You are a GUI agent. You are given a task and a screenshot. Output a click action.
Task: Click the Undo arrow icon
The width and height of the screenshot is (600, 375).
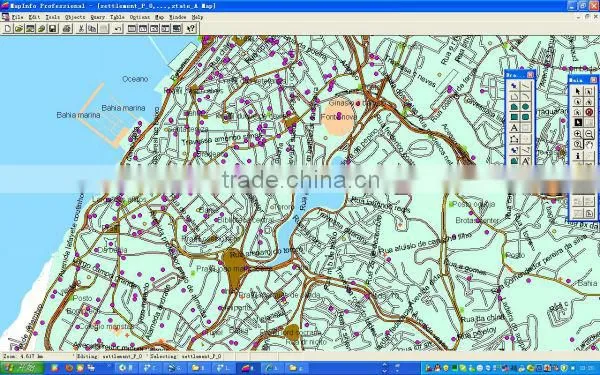117,28
